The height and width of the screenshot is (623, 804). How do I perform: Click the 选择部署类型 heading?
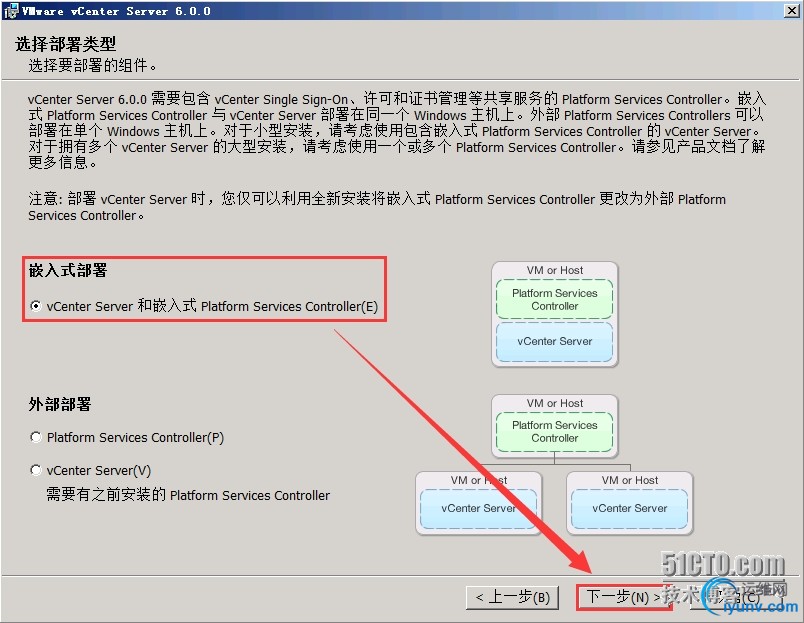pyautogui.click(x=66, y=44)
